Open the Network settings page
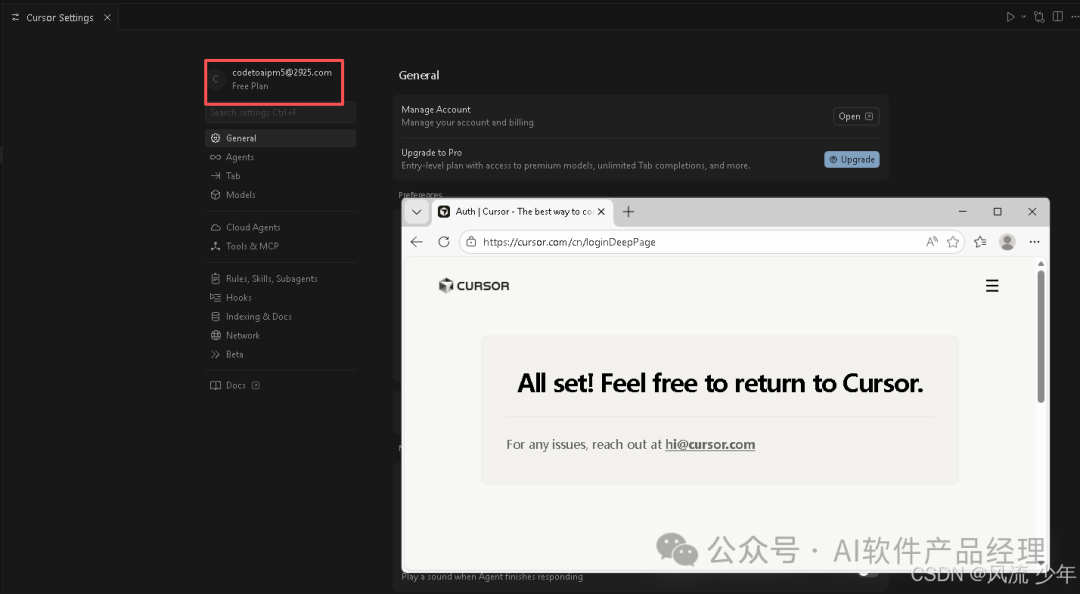This screenshot has height=594, width=1080. (242, 336)
